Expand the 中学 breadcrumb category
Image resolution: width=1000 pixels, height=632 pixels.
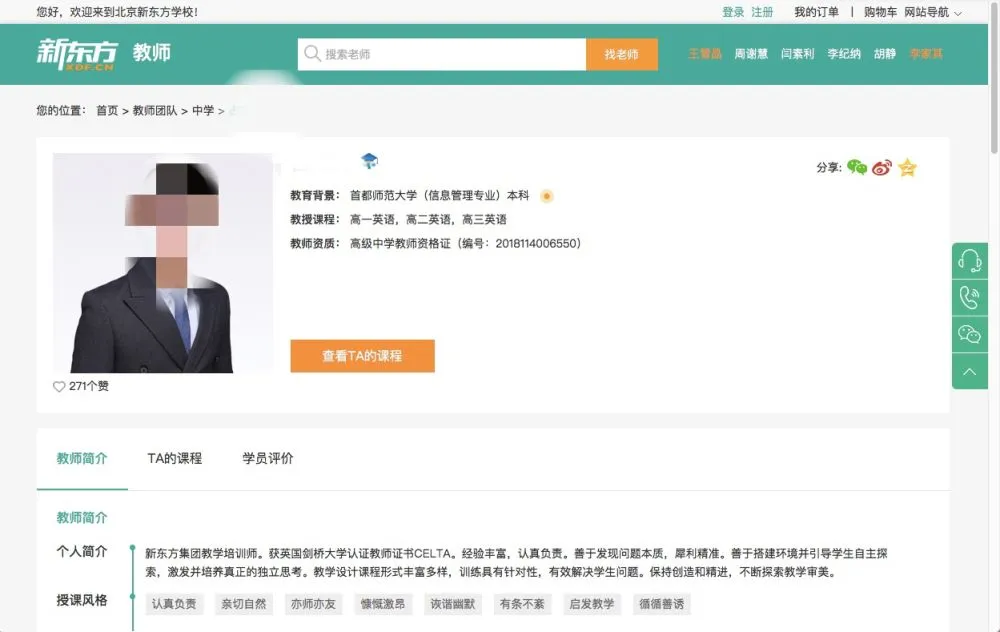204,112
